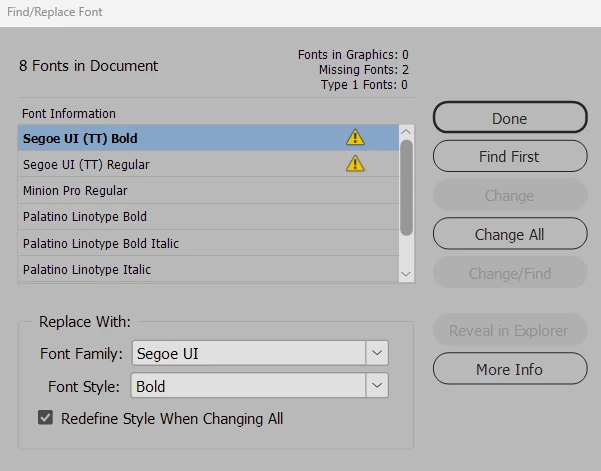Click the scroll down arrow in font list
The width and height of the screenshot is (601, 471).
406,274
